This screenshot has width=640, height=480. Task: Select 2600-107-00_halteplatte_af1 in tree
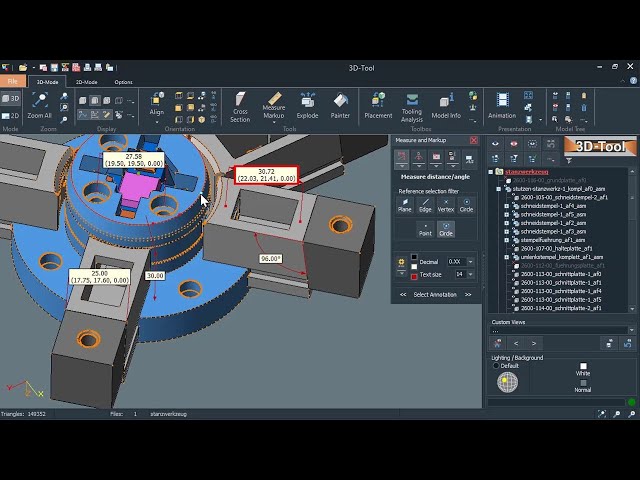pyautogui.click(x=556, y=249)
